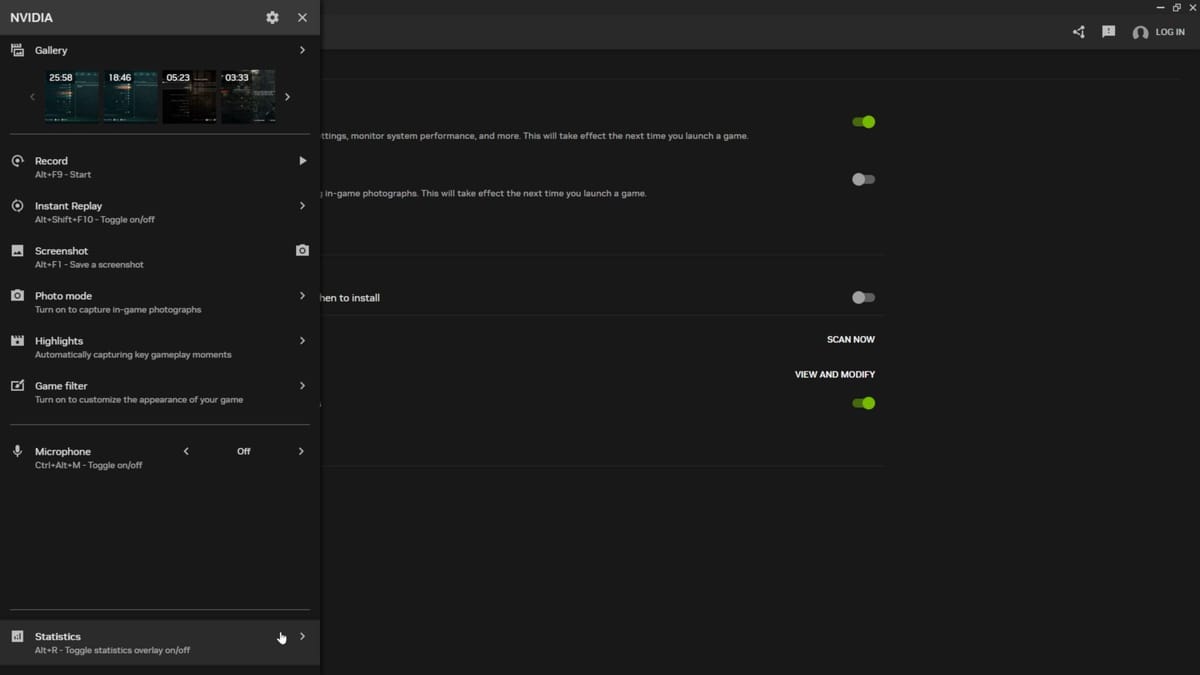Click VIEW AND MODIFY
The image size is (1200, 675).
tap(834, 374)
